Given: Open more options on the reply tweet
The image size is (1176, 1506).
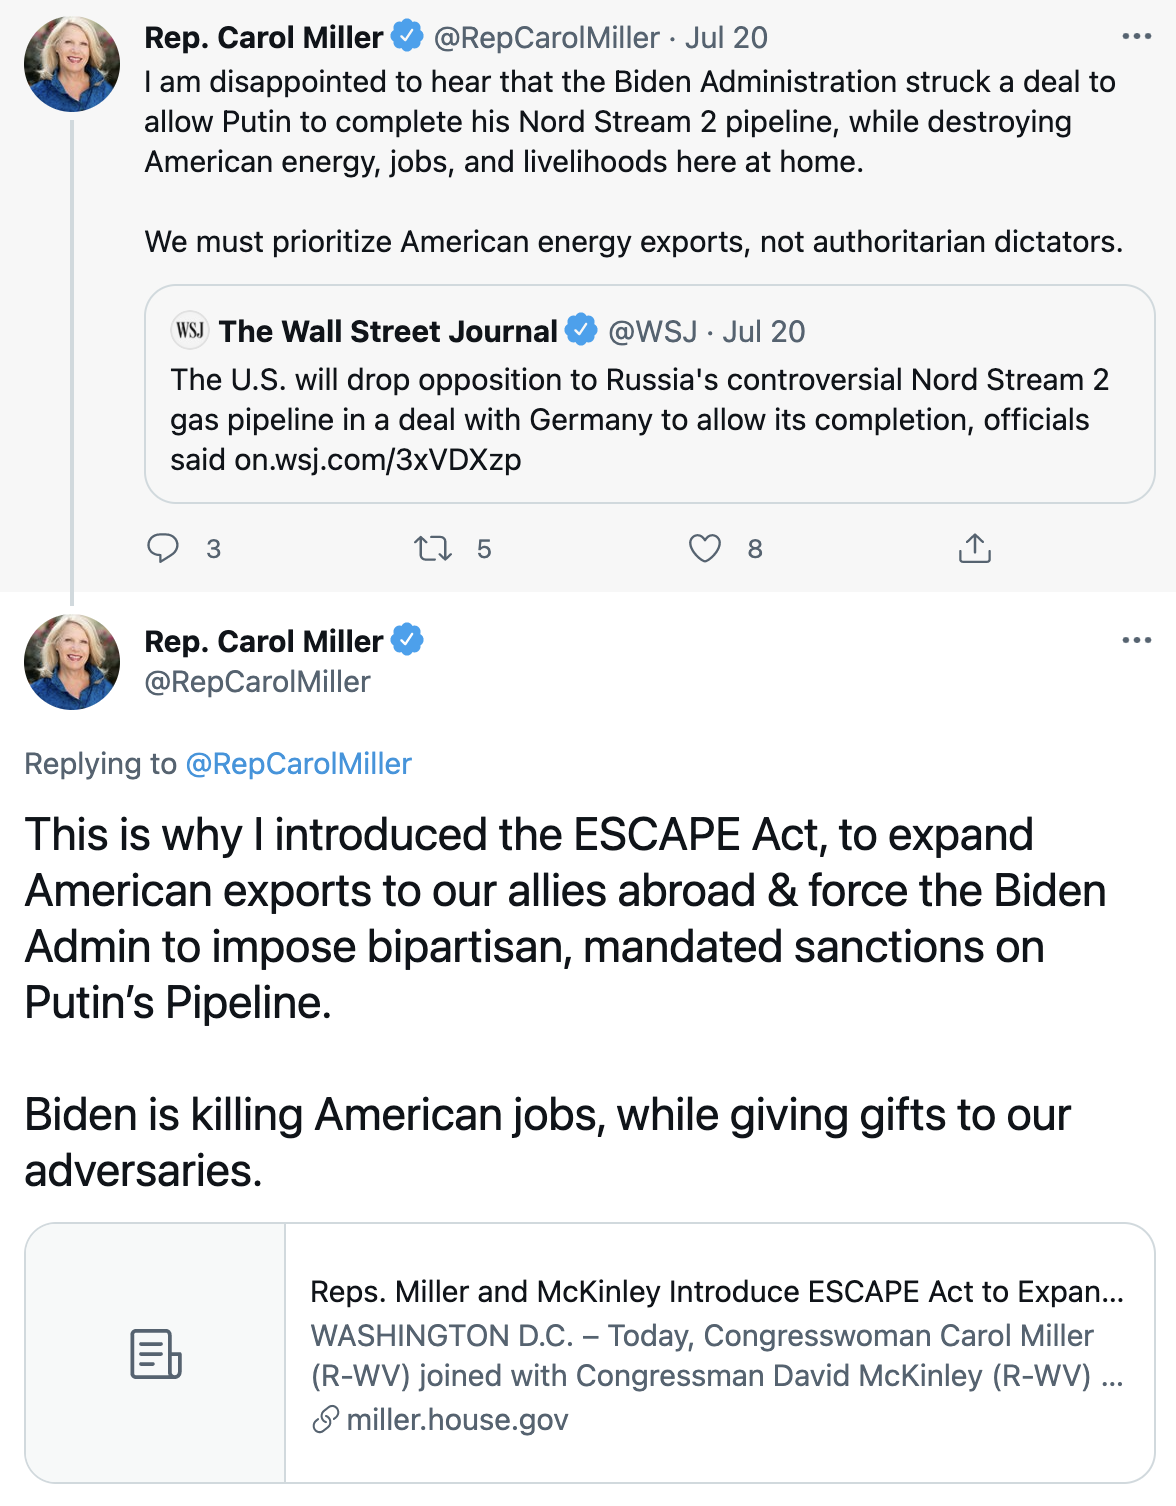Looking at the screenshot, I should pos(1137,640).
